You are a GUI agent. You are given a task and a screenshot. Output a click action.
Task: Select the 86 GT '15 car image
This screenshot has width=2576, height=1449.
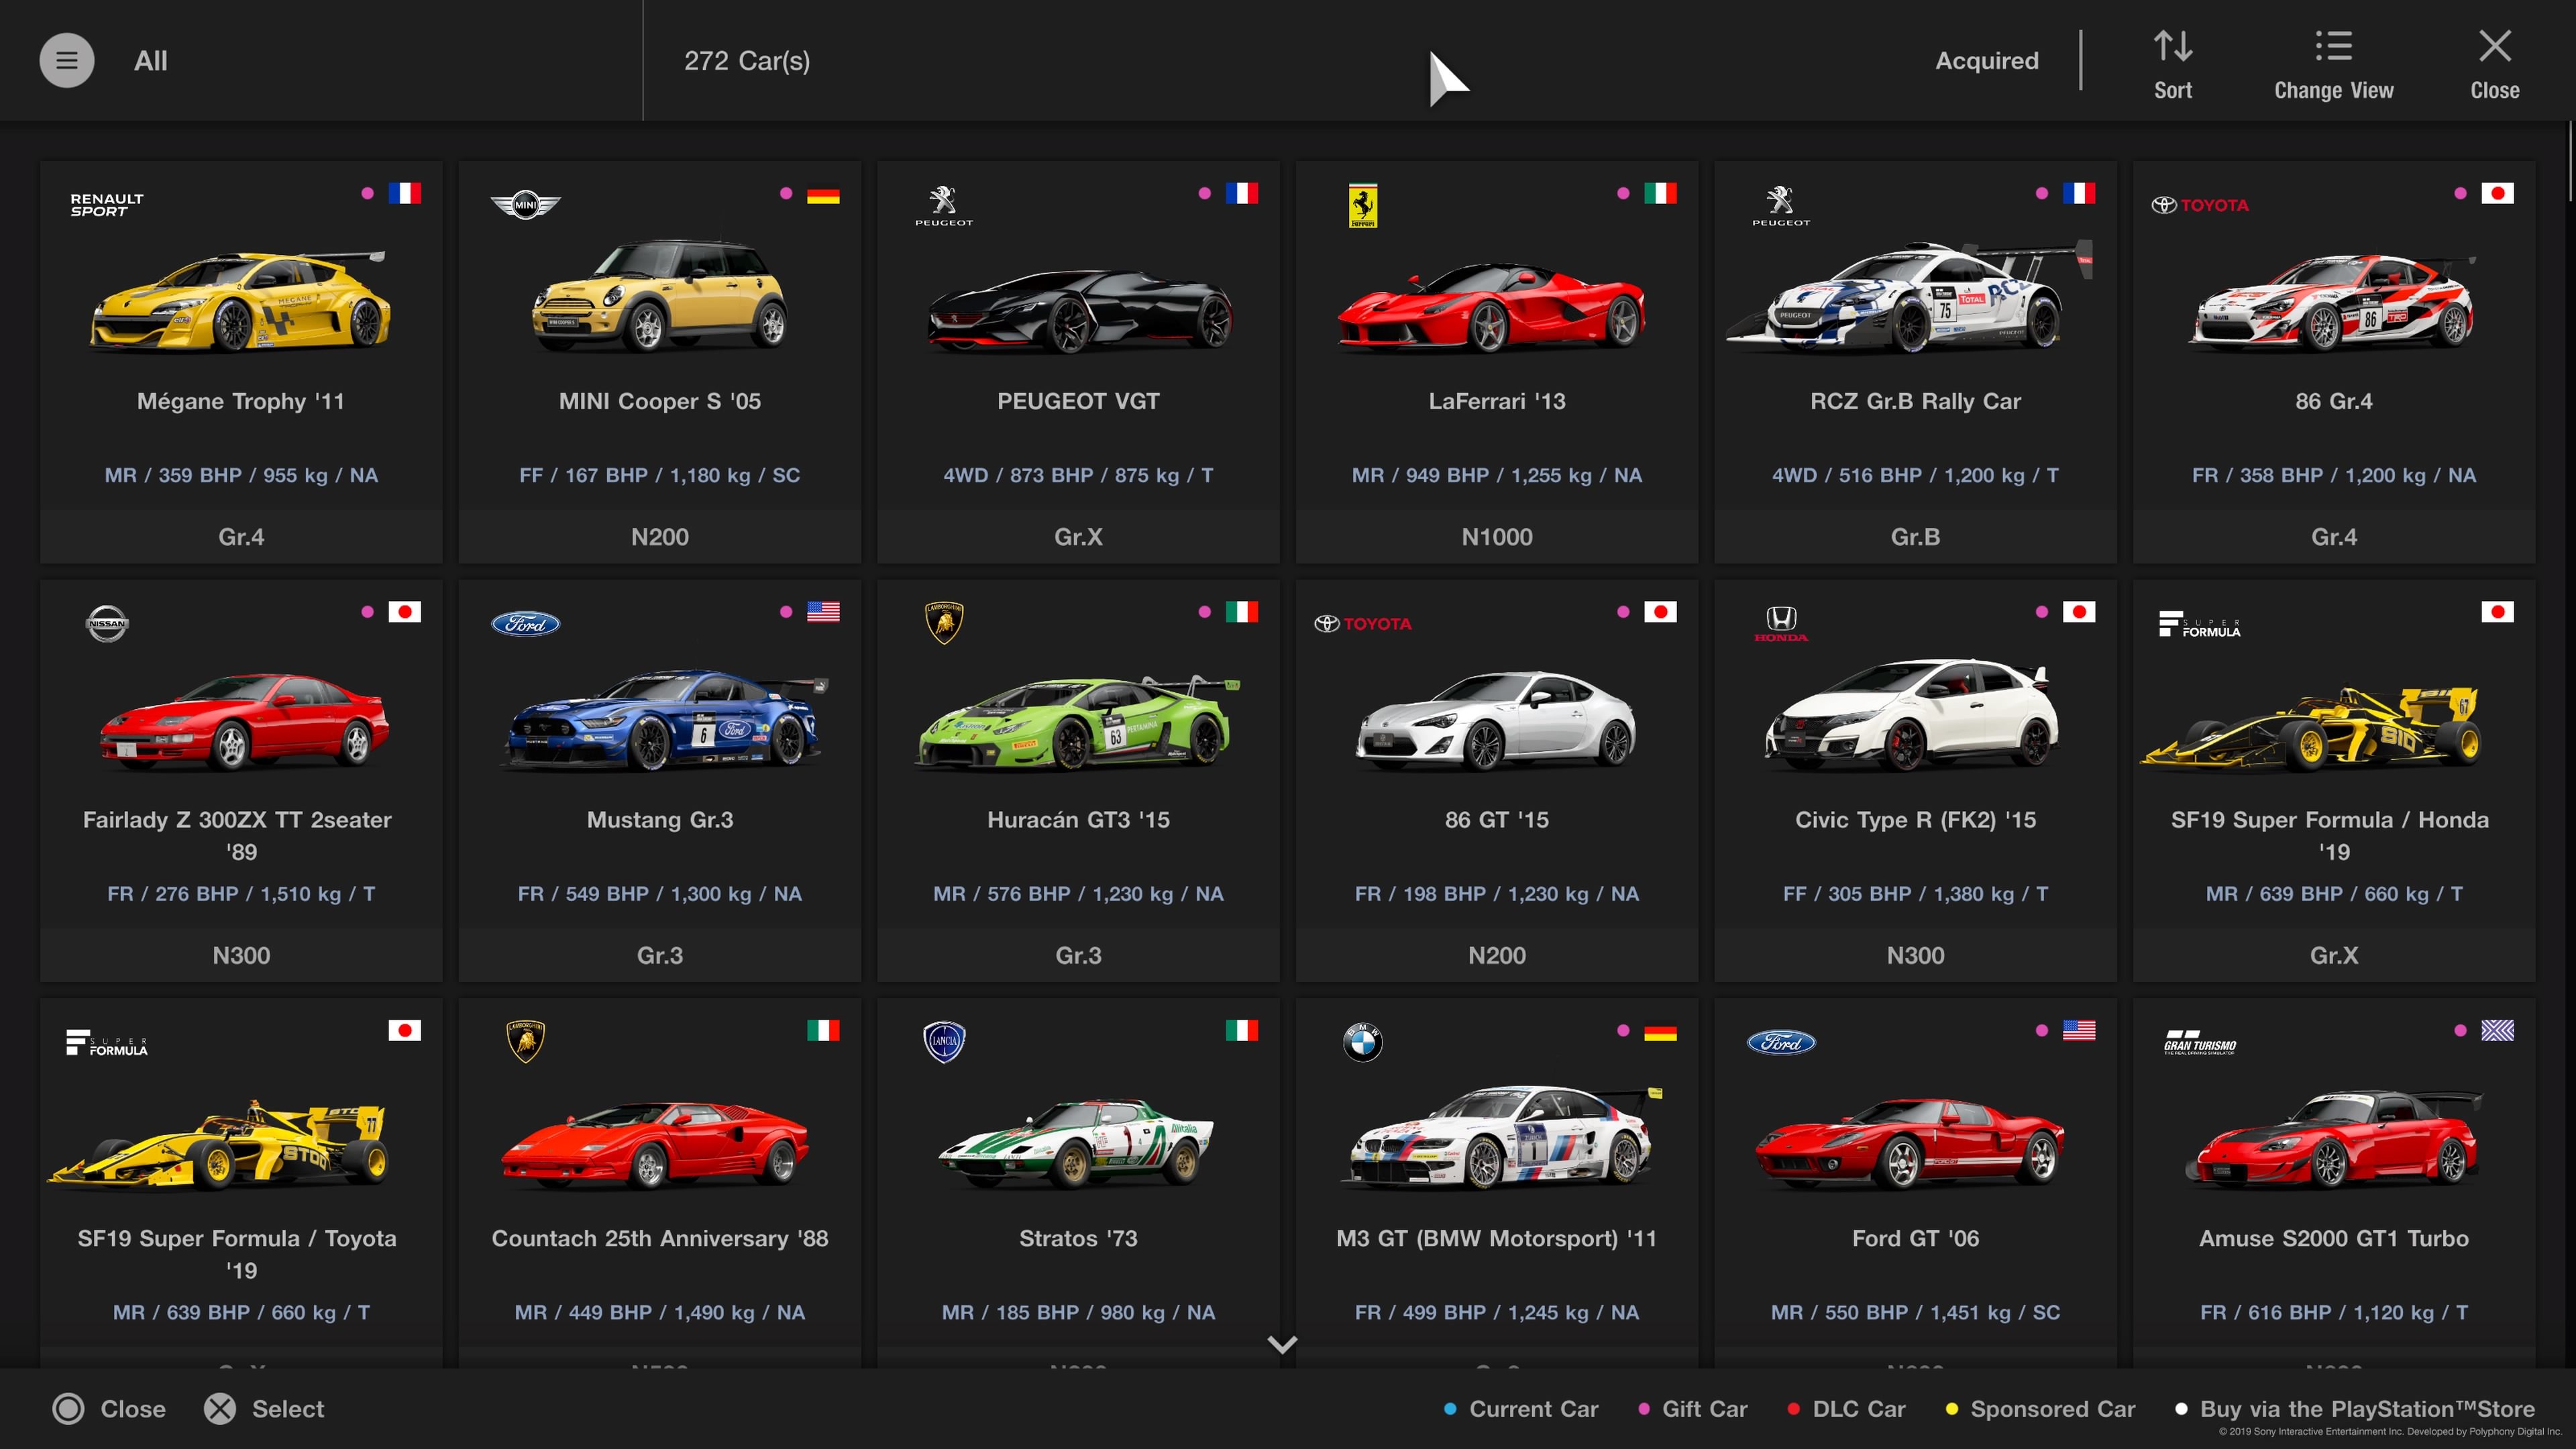click(1495, 721)
